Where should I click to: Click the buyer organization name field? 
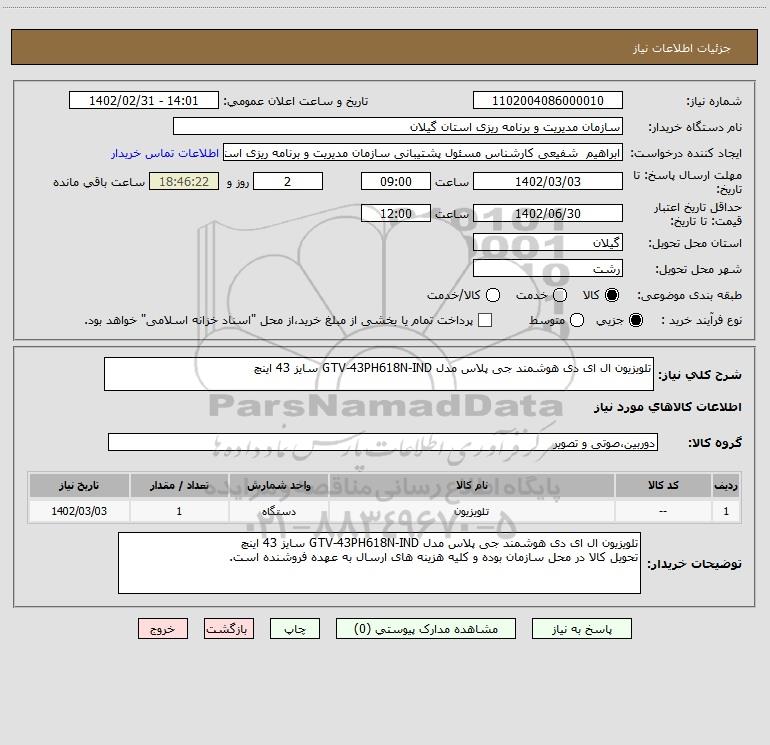pos(398,127)
